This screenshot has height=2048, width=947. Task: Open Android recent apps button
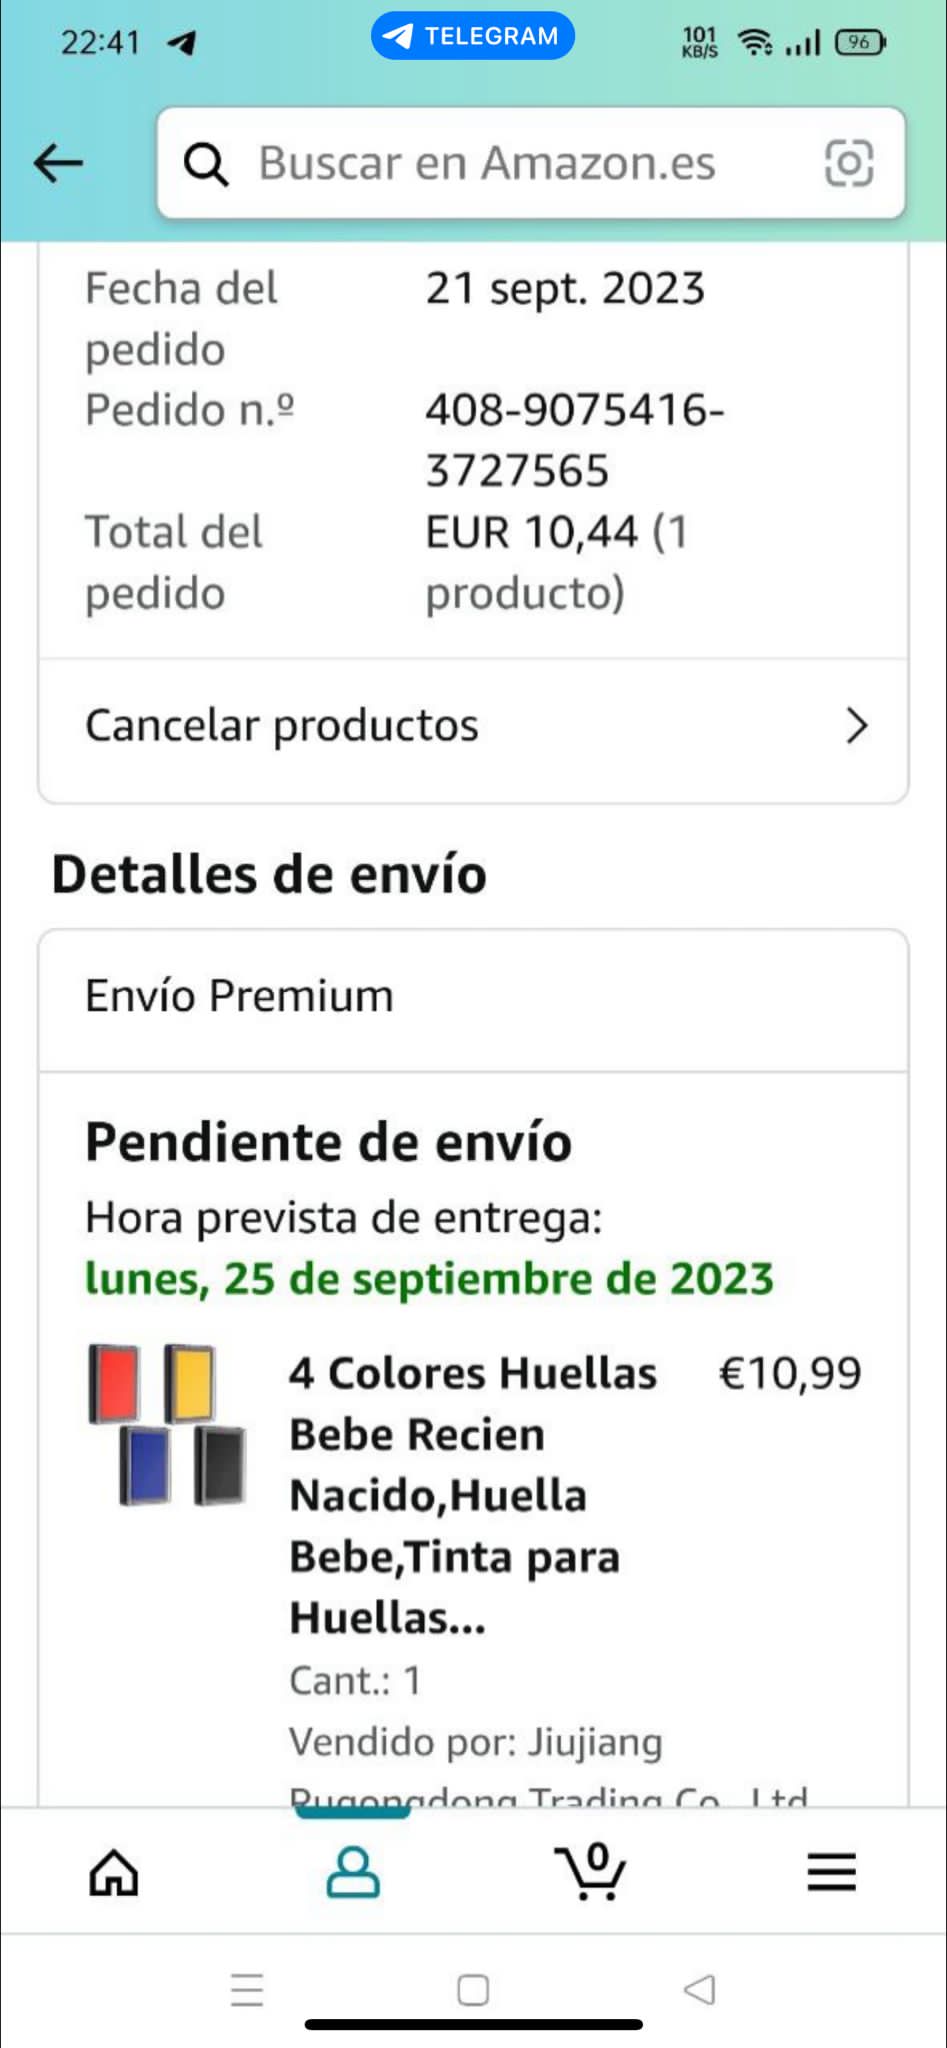click(x=247, y=1989)
